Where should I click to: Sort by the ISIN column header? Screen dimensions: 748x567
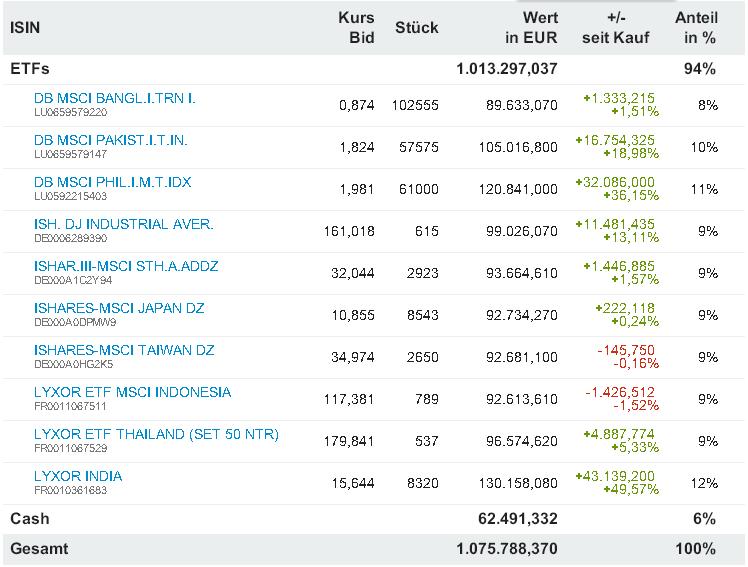point(25,28)
